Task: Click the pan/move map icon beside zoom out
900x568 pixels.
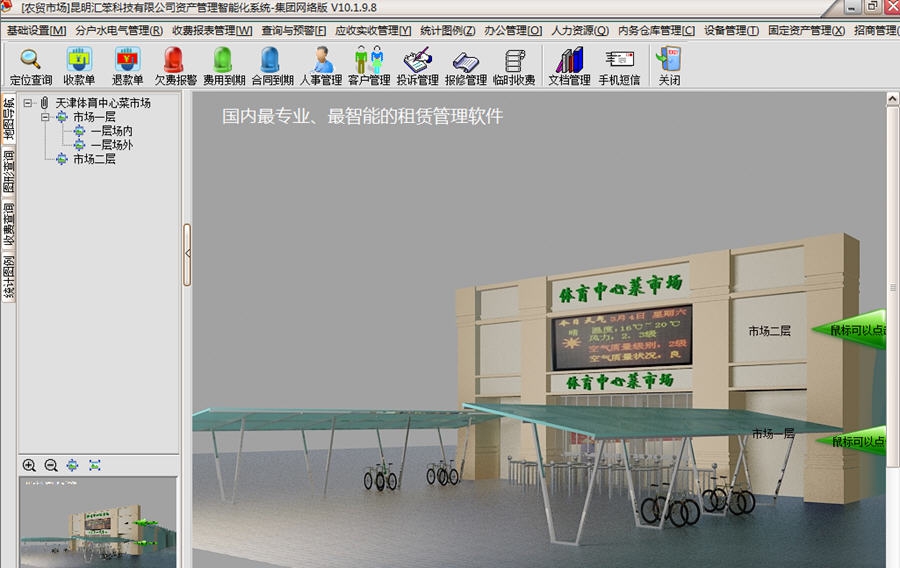Action: 72,465
